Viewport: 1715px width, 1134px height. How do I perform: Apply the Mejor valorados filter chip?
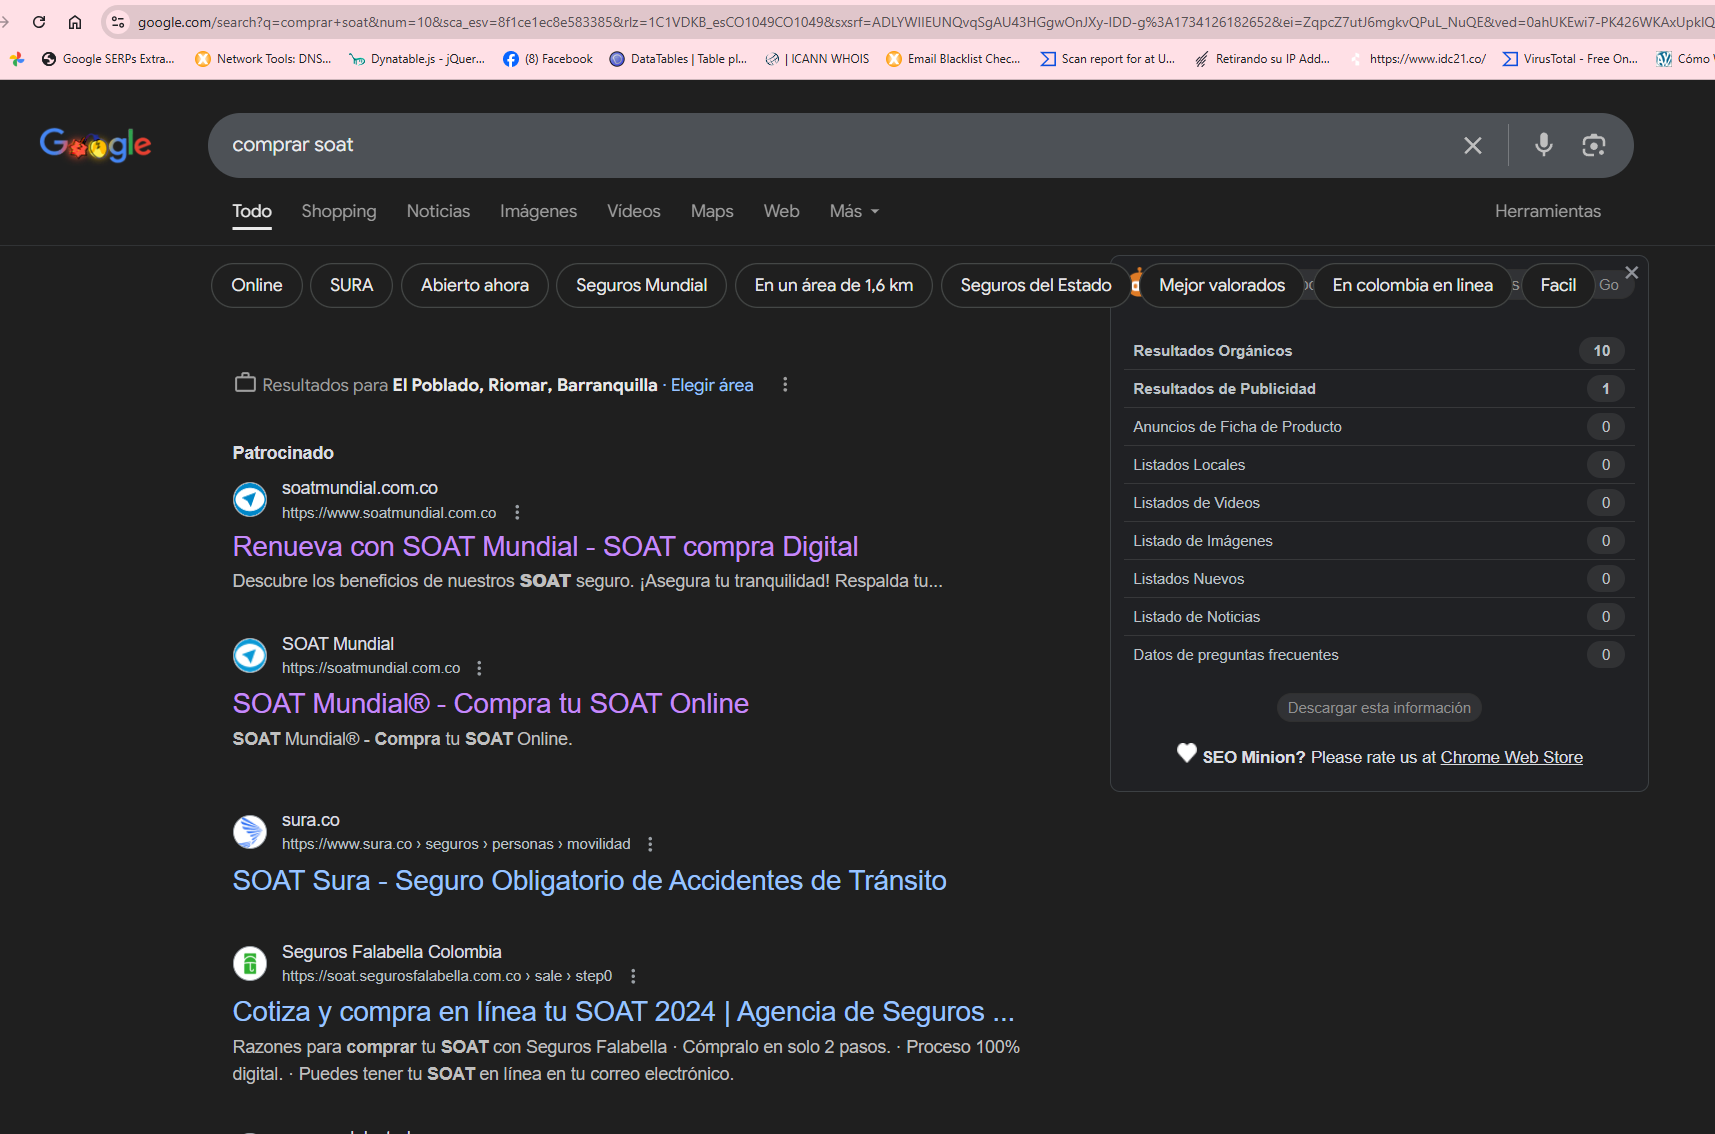point(1222,286)
